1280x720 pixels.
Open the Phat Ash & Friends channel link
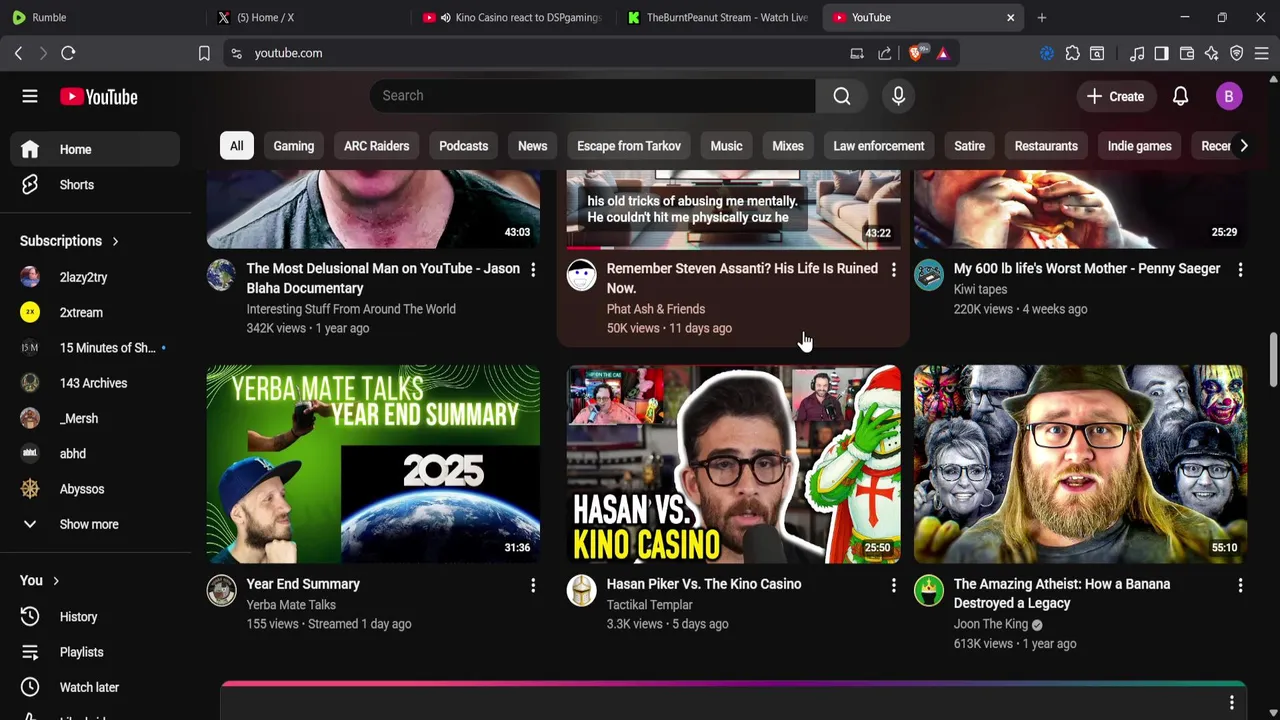(656, 309)
